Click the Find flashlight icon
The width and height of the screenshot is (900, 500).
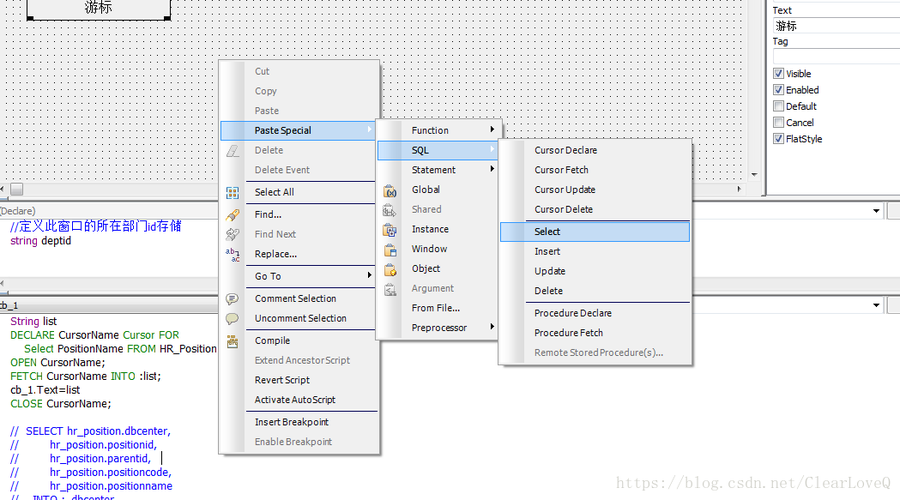pyautogui.click(x=232, y=215)
